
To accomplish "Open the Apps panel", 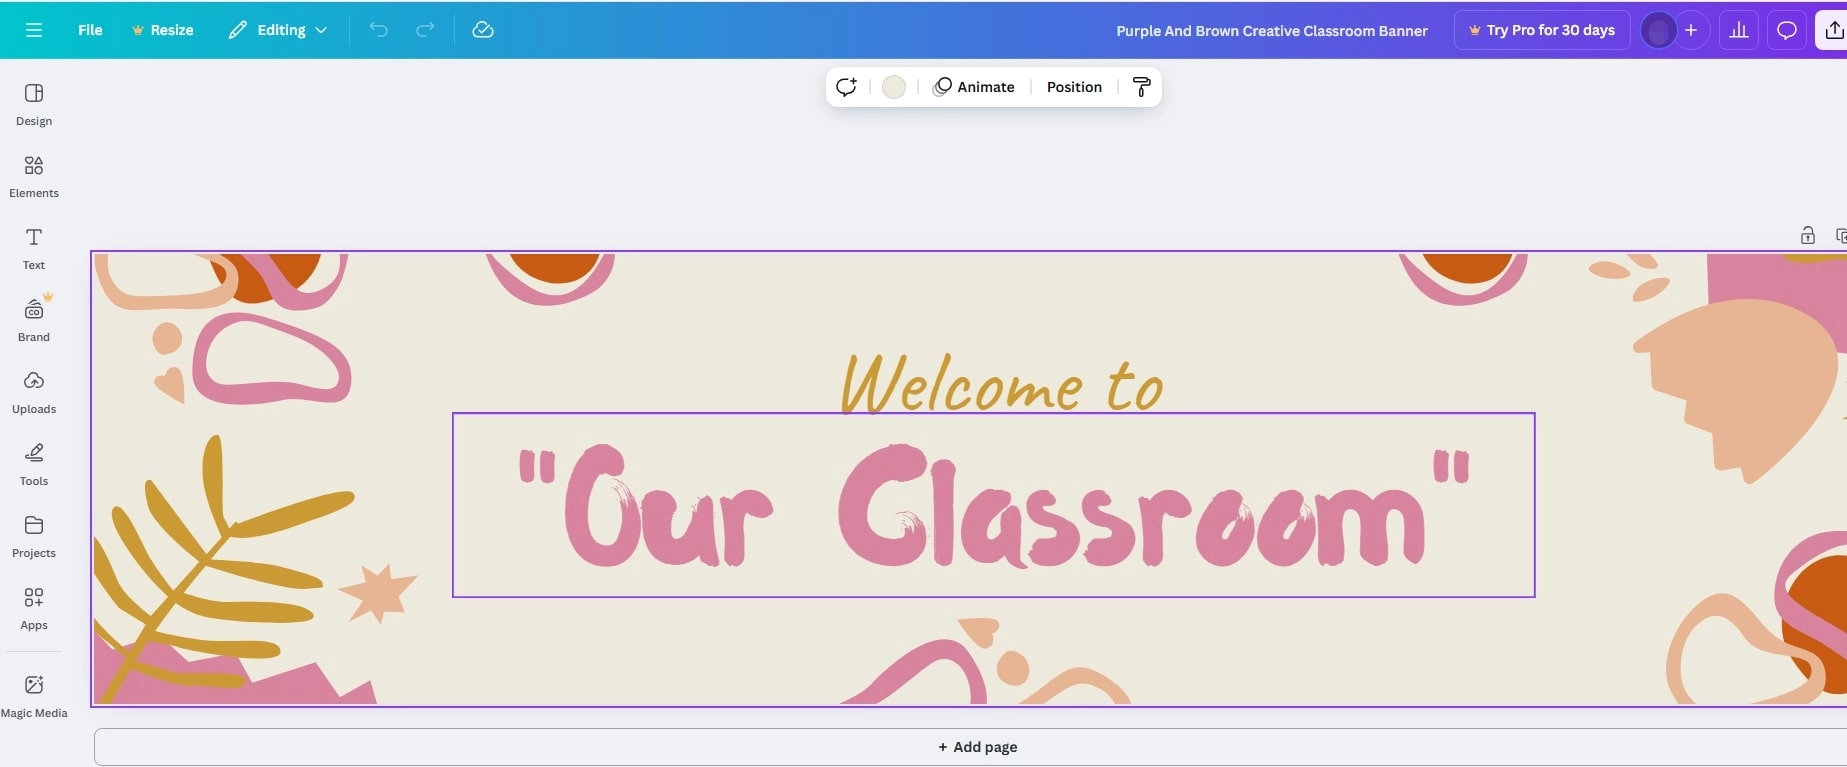I will click(x=34, y=608).
